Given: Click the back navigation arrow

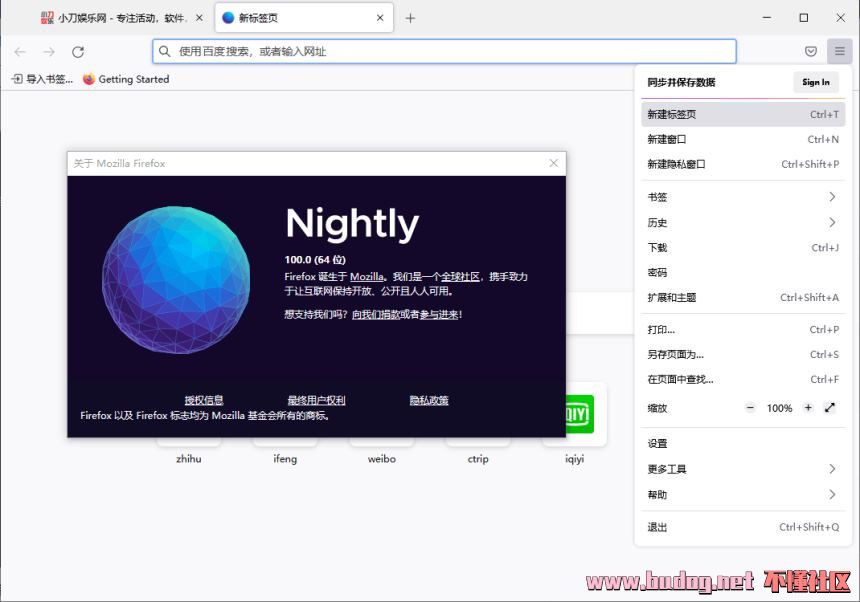Looking at the screenshot, I should click(20, 52).
